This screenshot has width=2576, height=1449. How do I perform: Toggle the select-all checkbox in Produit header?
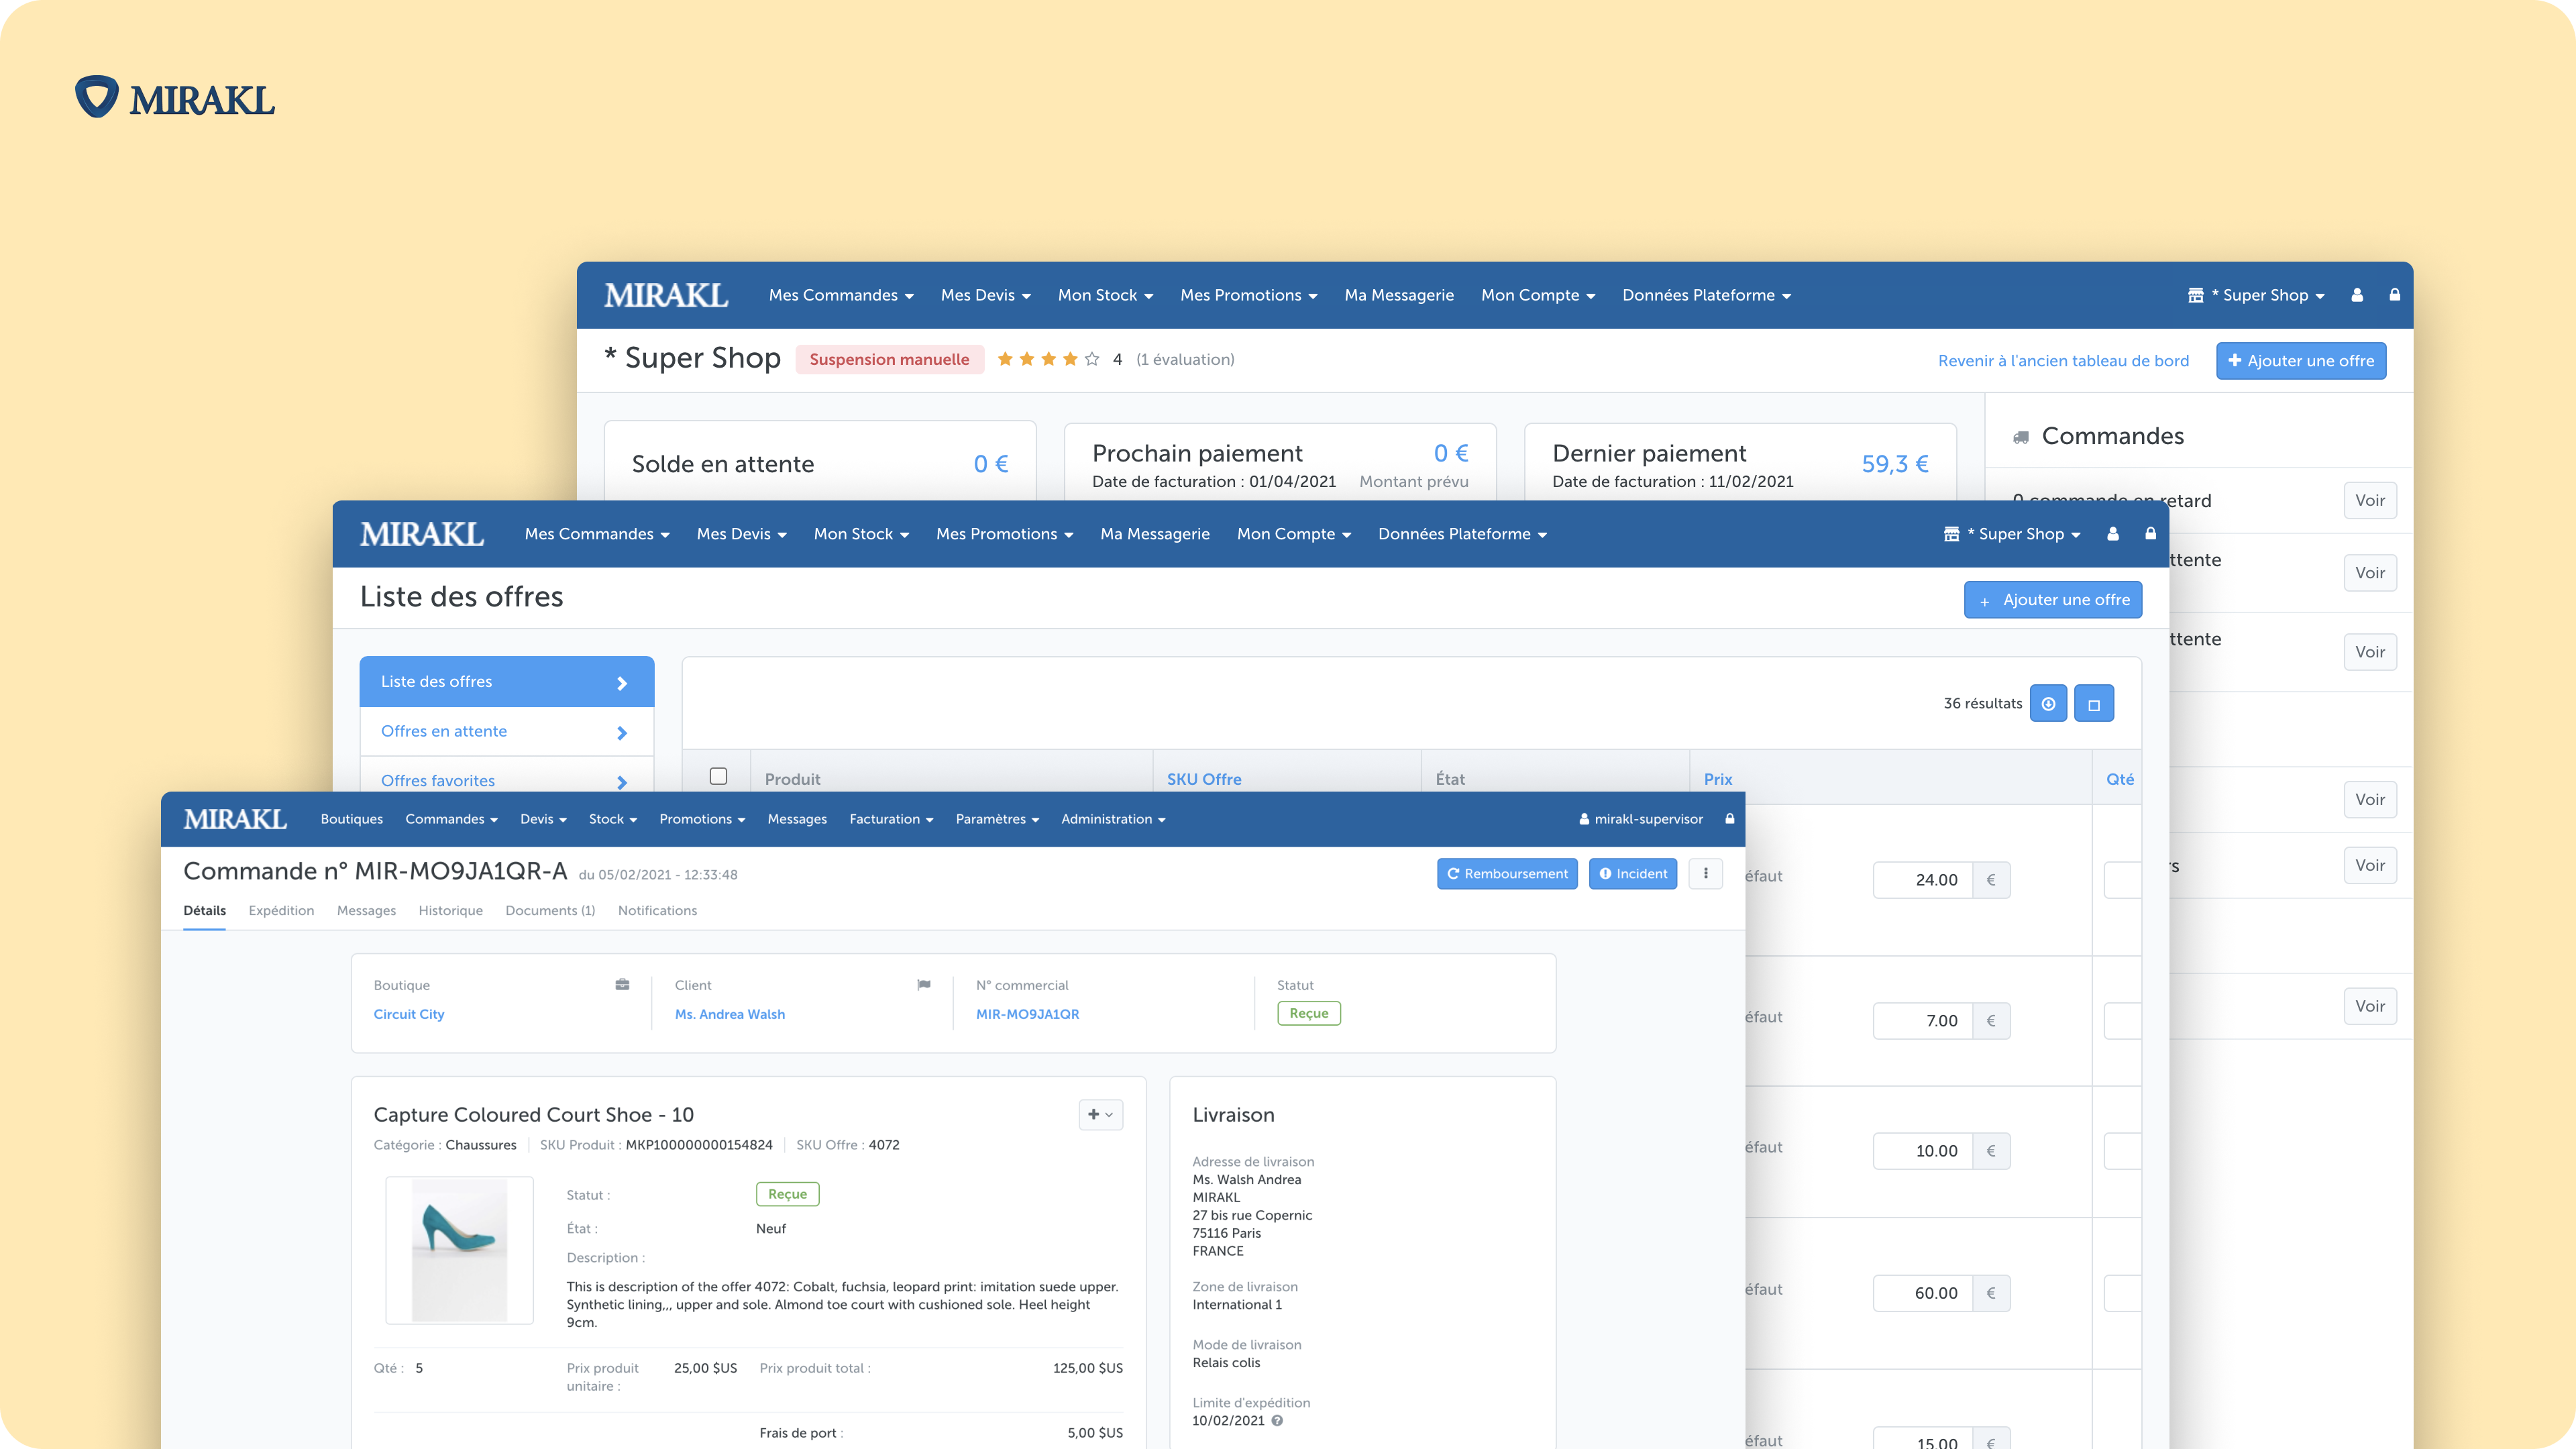click(x=718, y=776)
